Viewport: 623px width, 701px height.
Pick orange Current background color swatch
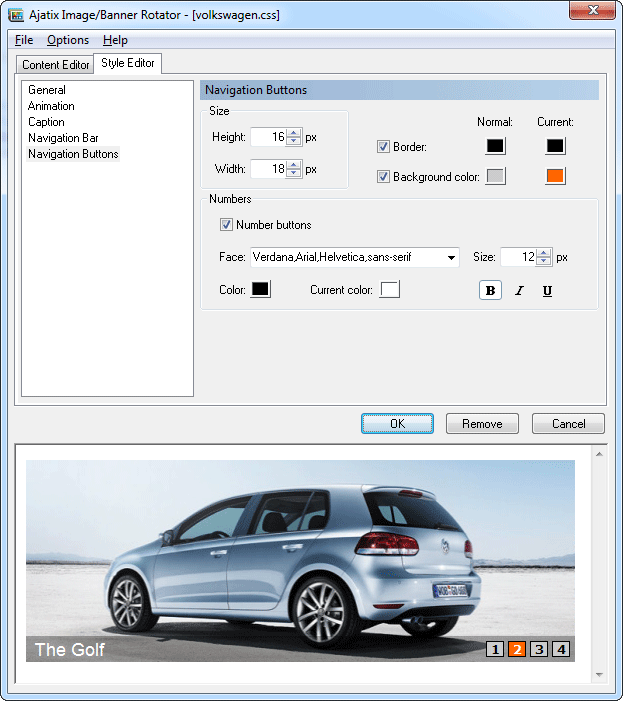pos(556,176)
